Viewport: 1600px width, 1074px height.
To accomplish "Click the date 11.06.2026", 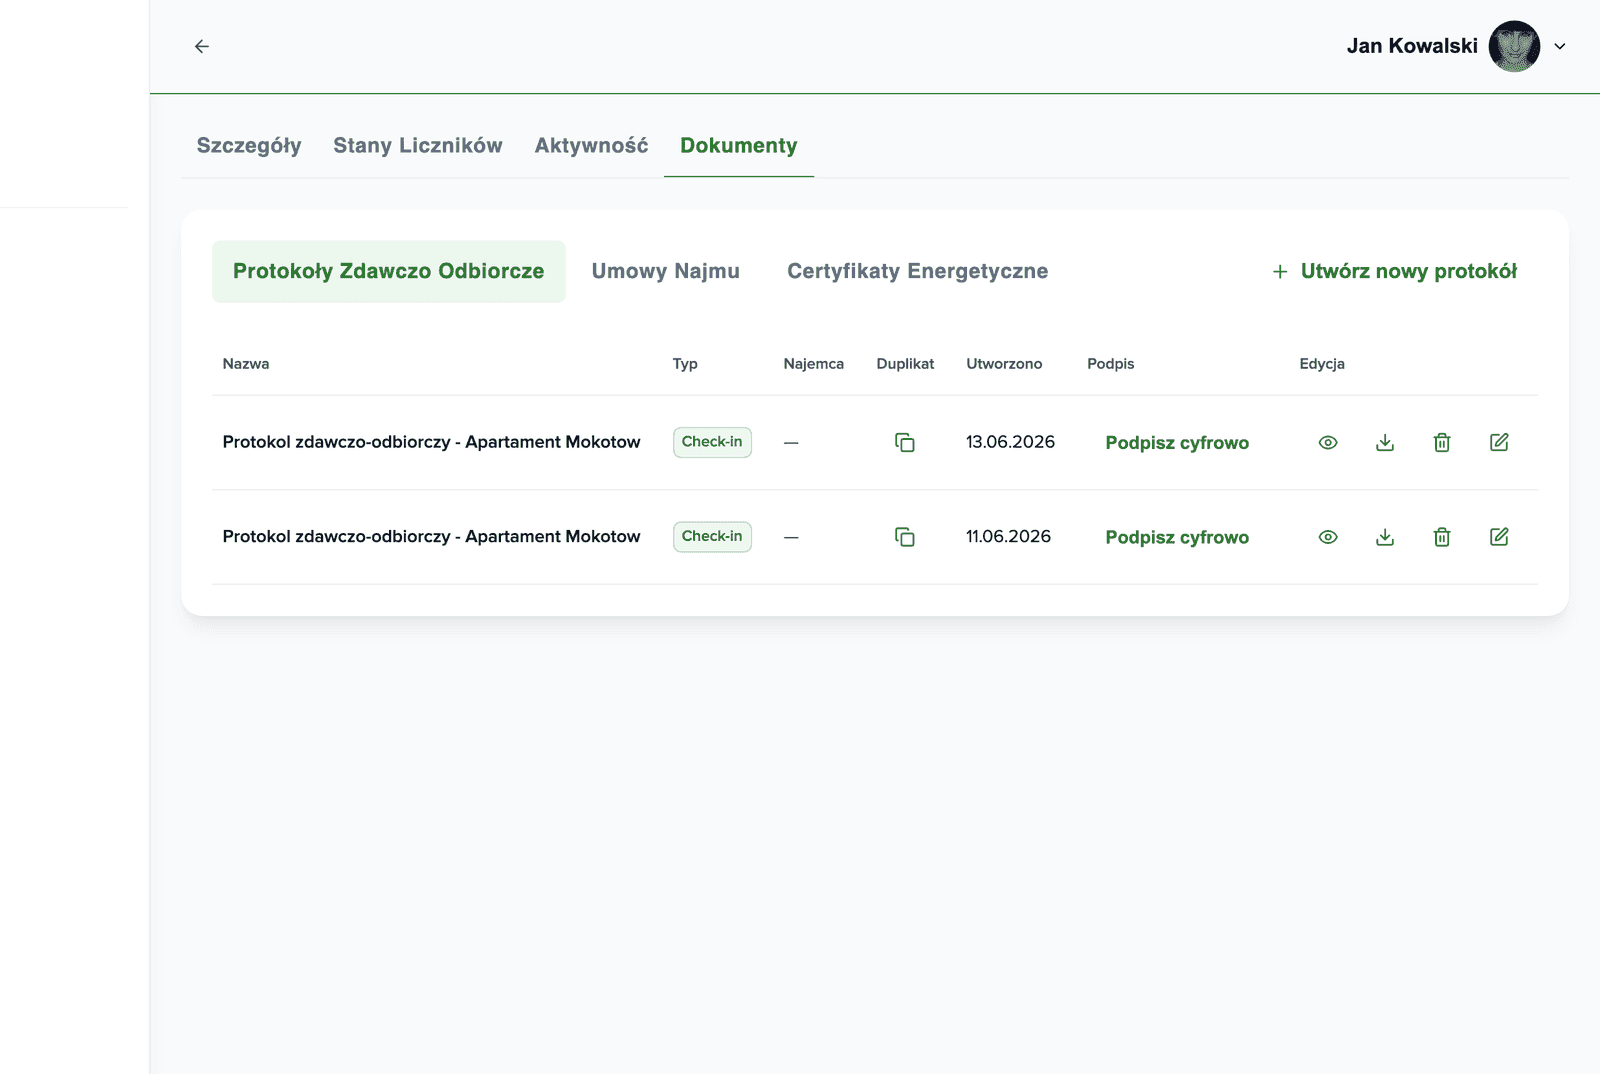I will 1008,537.
